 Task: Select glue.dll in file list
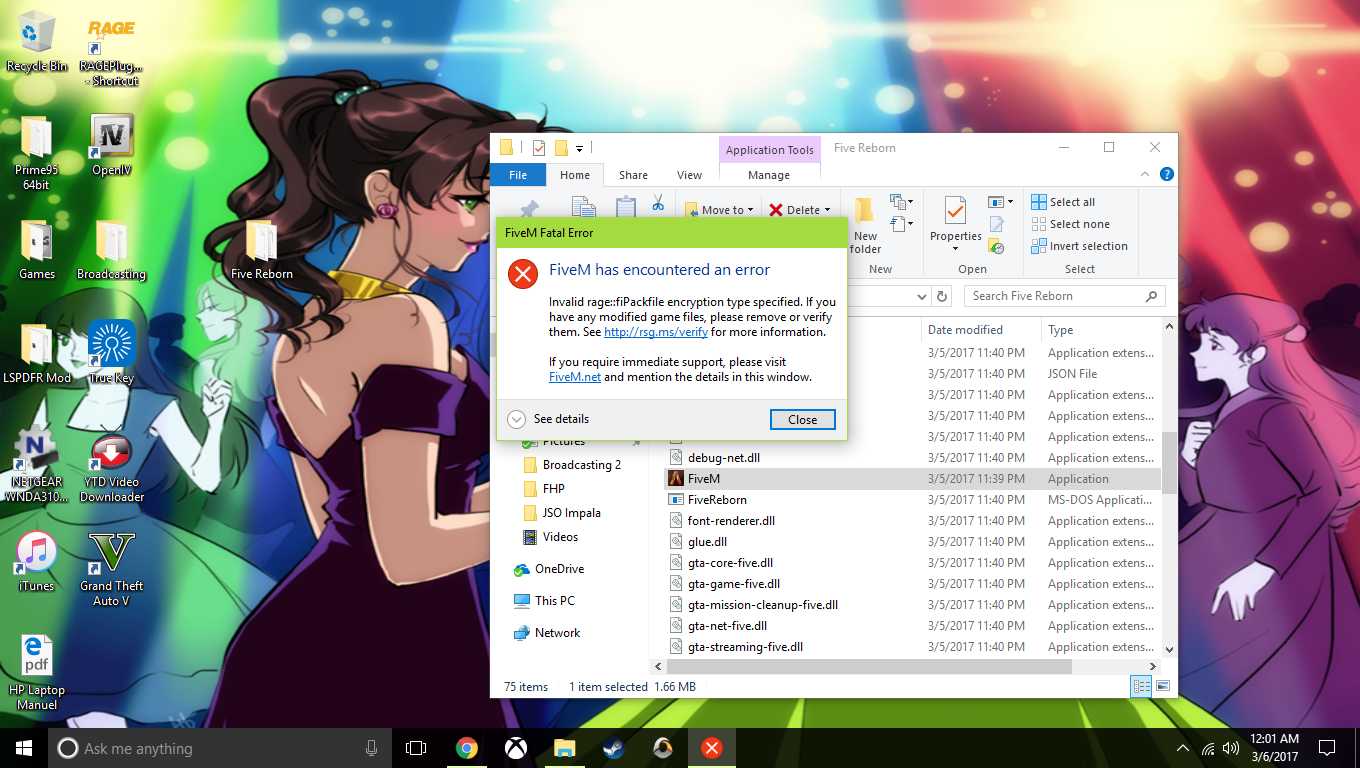coord(707,542)
